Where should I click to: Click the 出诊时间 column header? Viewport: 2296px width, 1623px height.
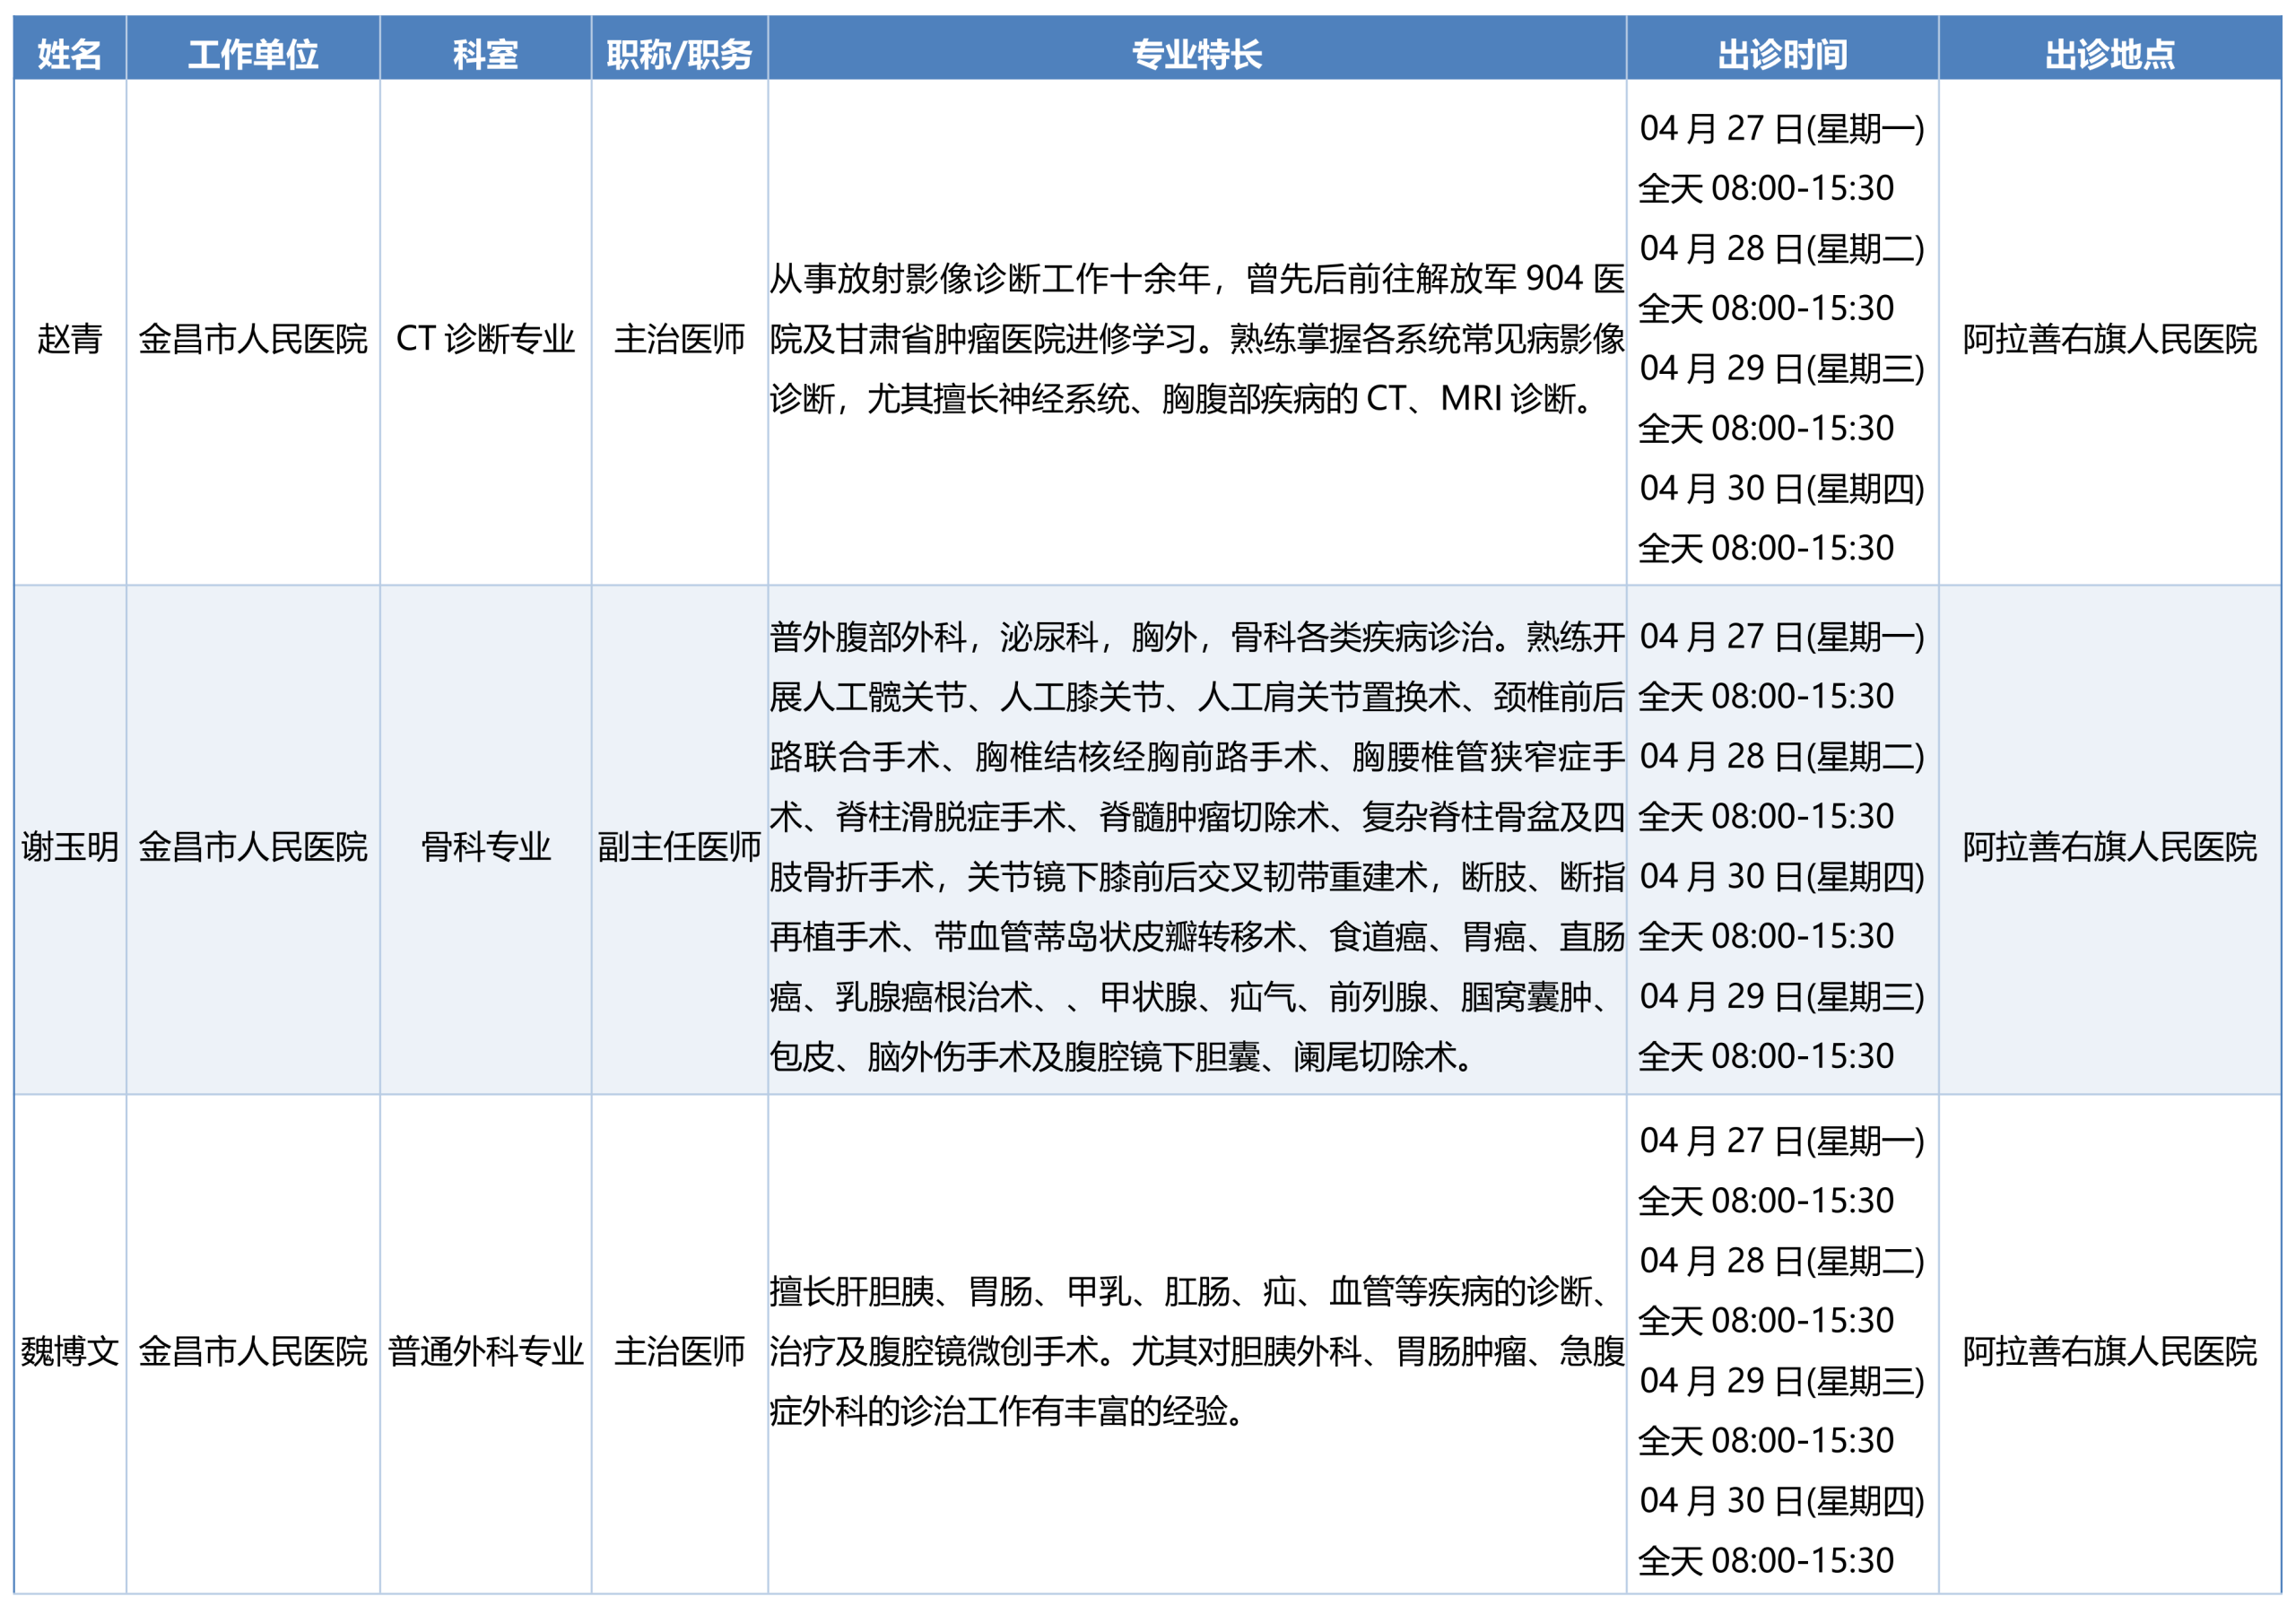coord(1782,53)
